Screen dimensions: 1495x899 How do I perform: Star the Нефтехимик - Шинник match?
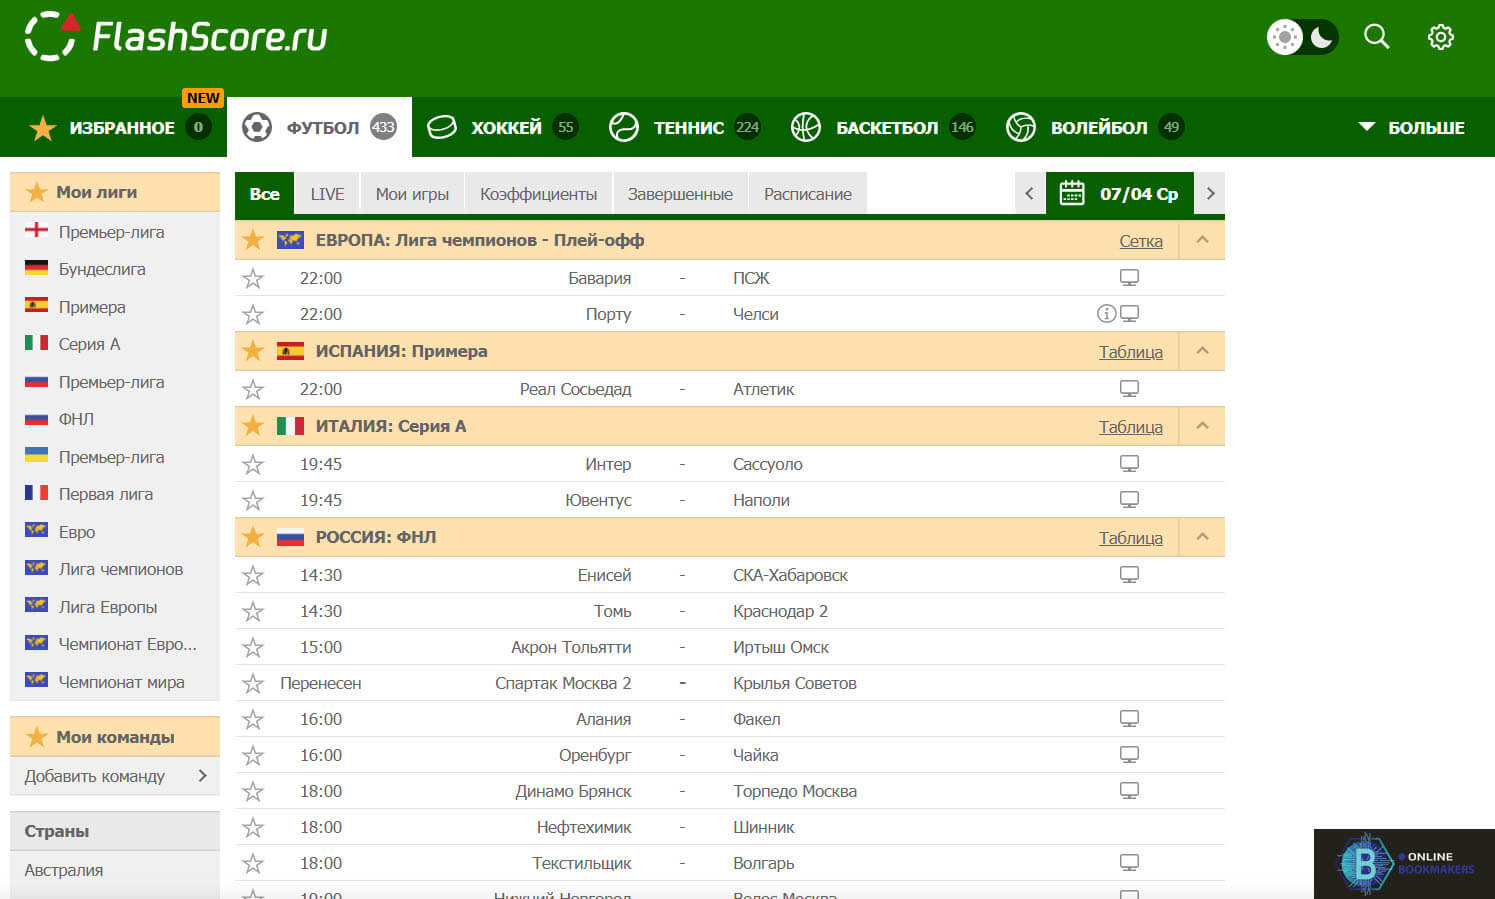(x=253, y=828)
